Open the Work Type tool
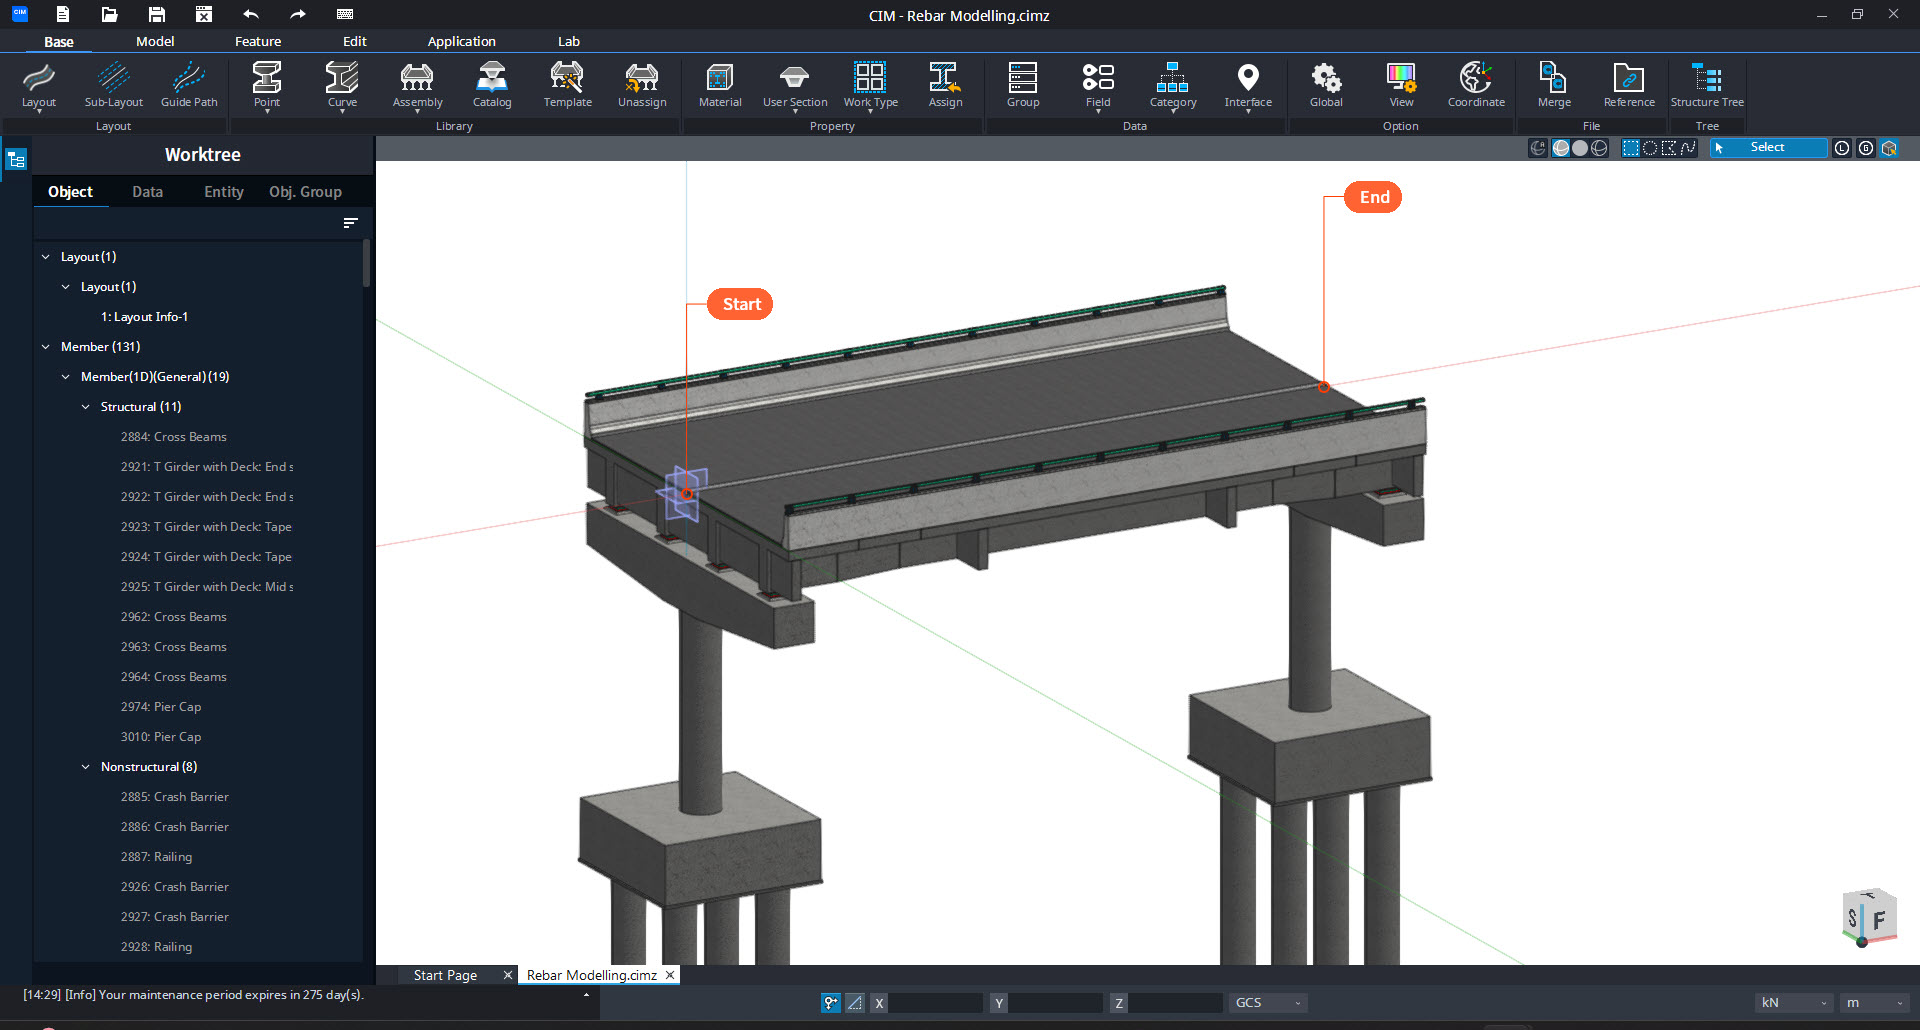Image resolution: width=1920 pixels, height=1030 pixels. point(870,86)
